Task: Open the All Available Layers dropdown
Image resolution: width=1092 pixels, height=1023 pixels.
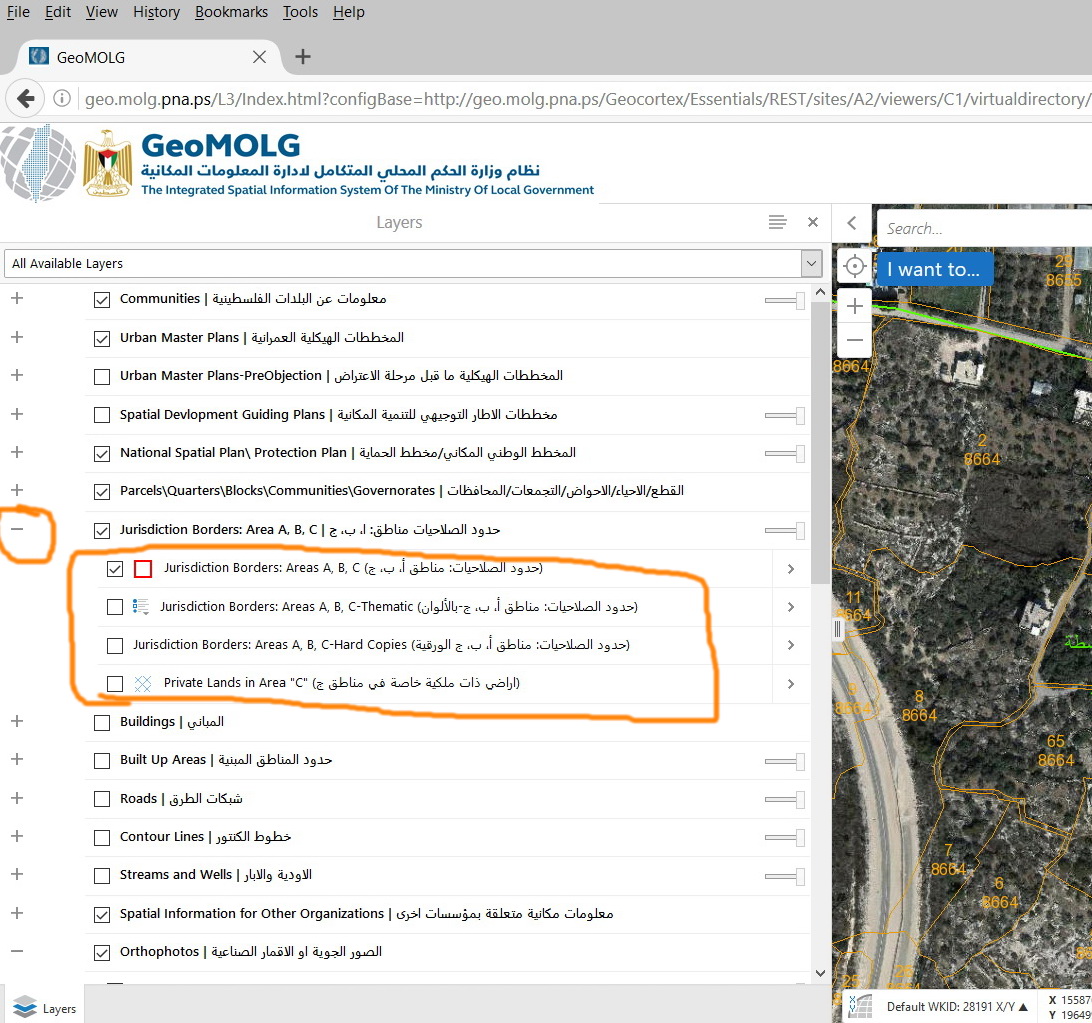Action: pyautogui.click(x=811, y=263)
